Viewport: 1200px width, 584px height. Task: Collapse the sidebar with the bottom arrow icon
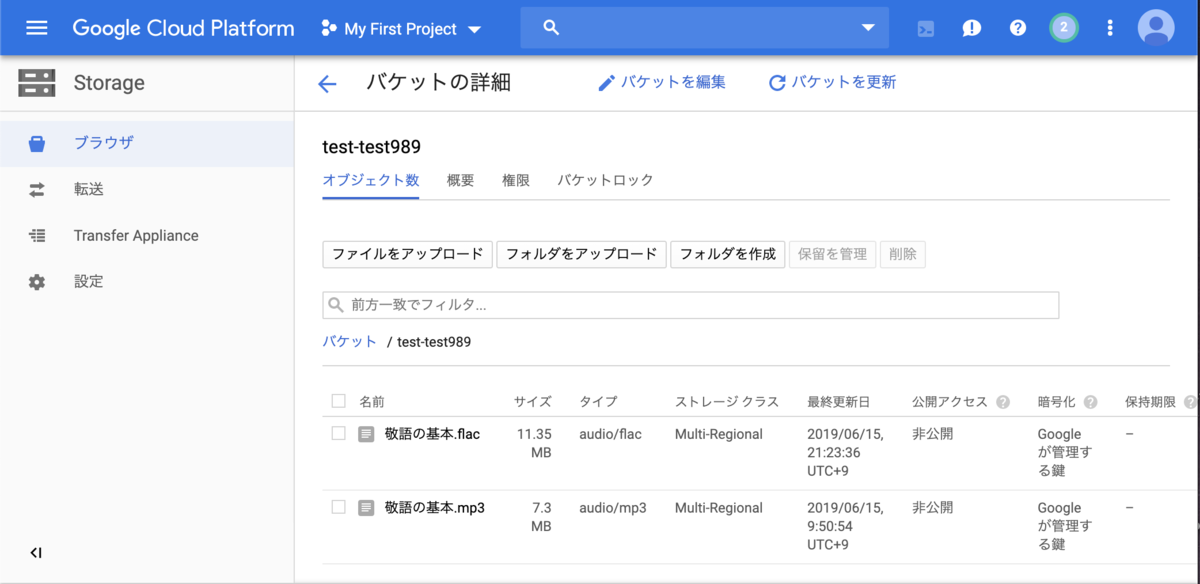tap(36, 553)
